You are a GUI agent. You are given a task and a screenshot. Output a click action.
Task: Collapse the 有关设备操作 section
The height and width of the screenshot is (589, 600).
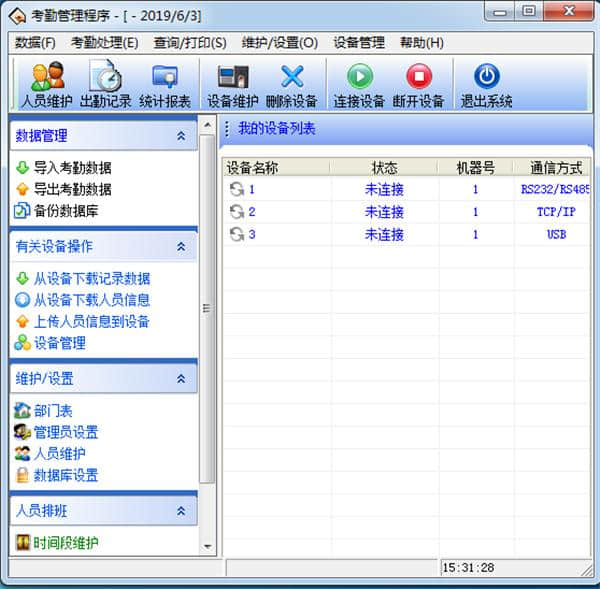point(181,246)
